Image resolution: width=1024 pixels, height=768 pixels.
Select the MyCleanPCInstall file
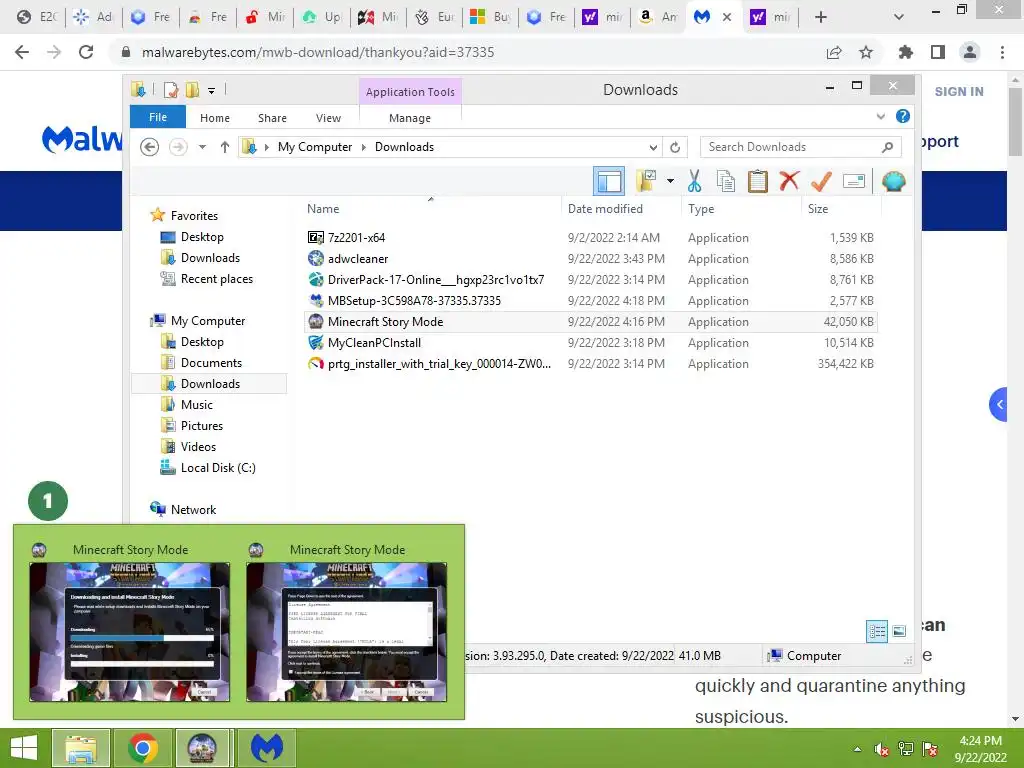(x=374, y=342)
